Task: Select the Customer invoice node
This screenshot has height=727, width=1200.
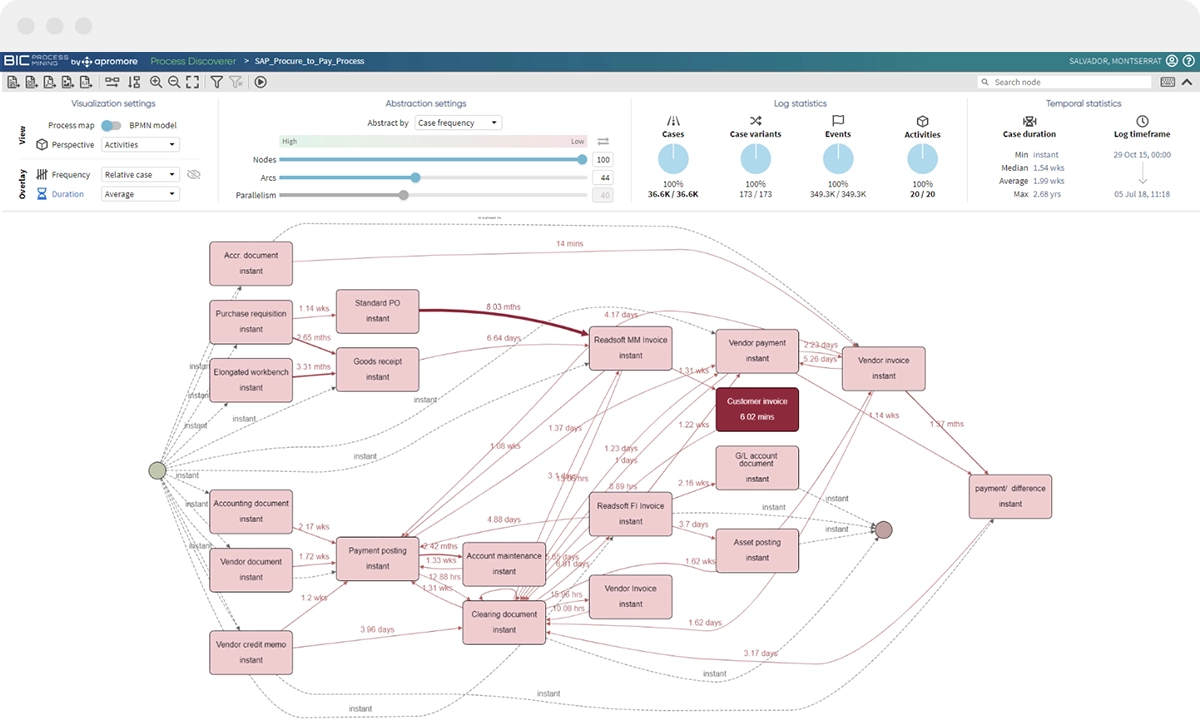Action: [757, 409]
